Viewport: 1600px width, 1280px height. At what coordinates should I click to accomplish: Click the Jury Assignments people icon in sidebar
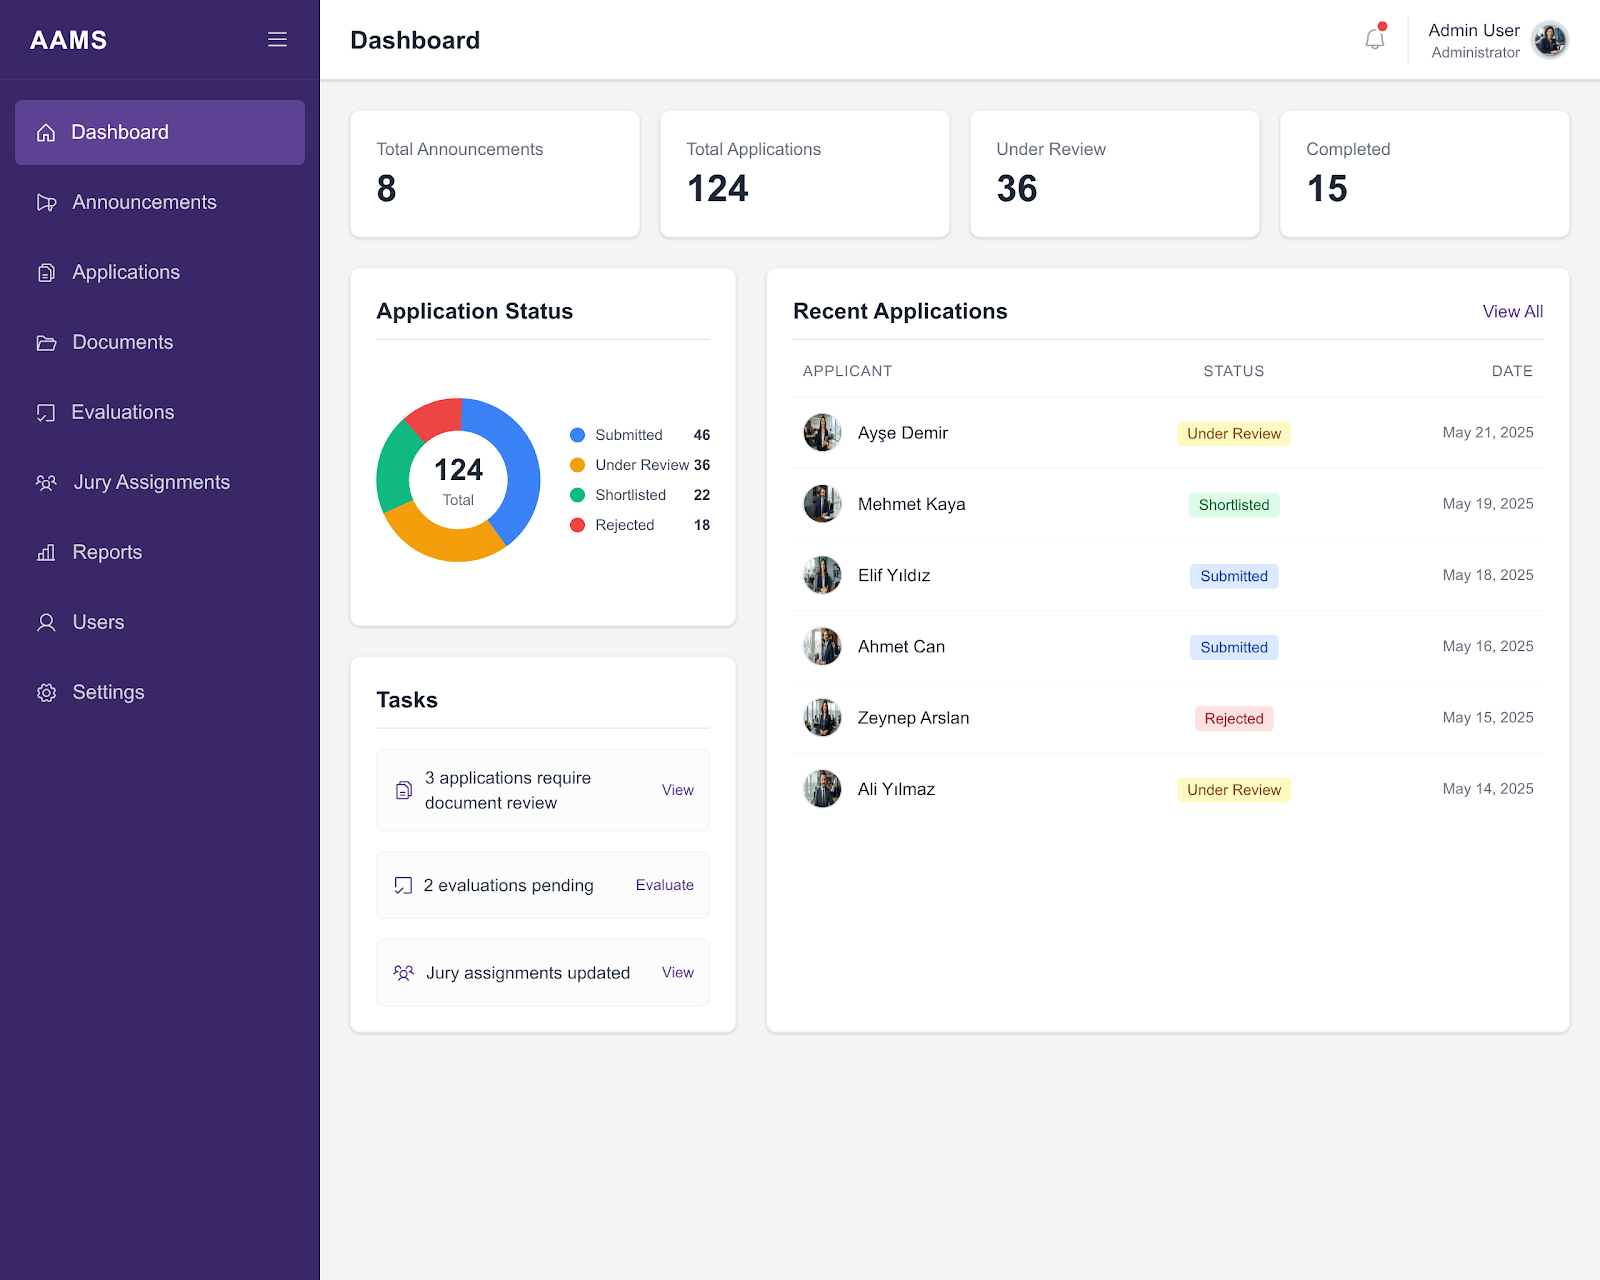[46, 482]
